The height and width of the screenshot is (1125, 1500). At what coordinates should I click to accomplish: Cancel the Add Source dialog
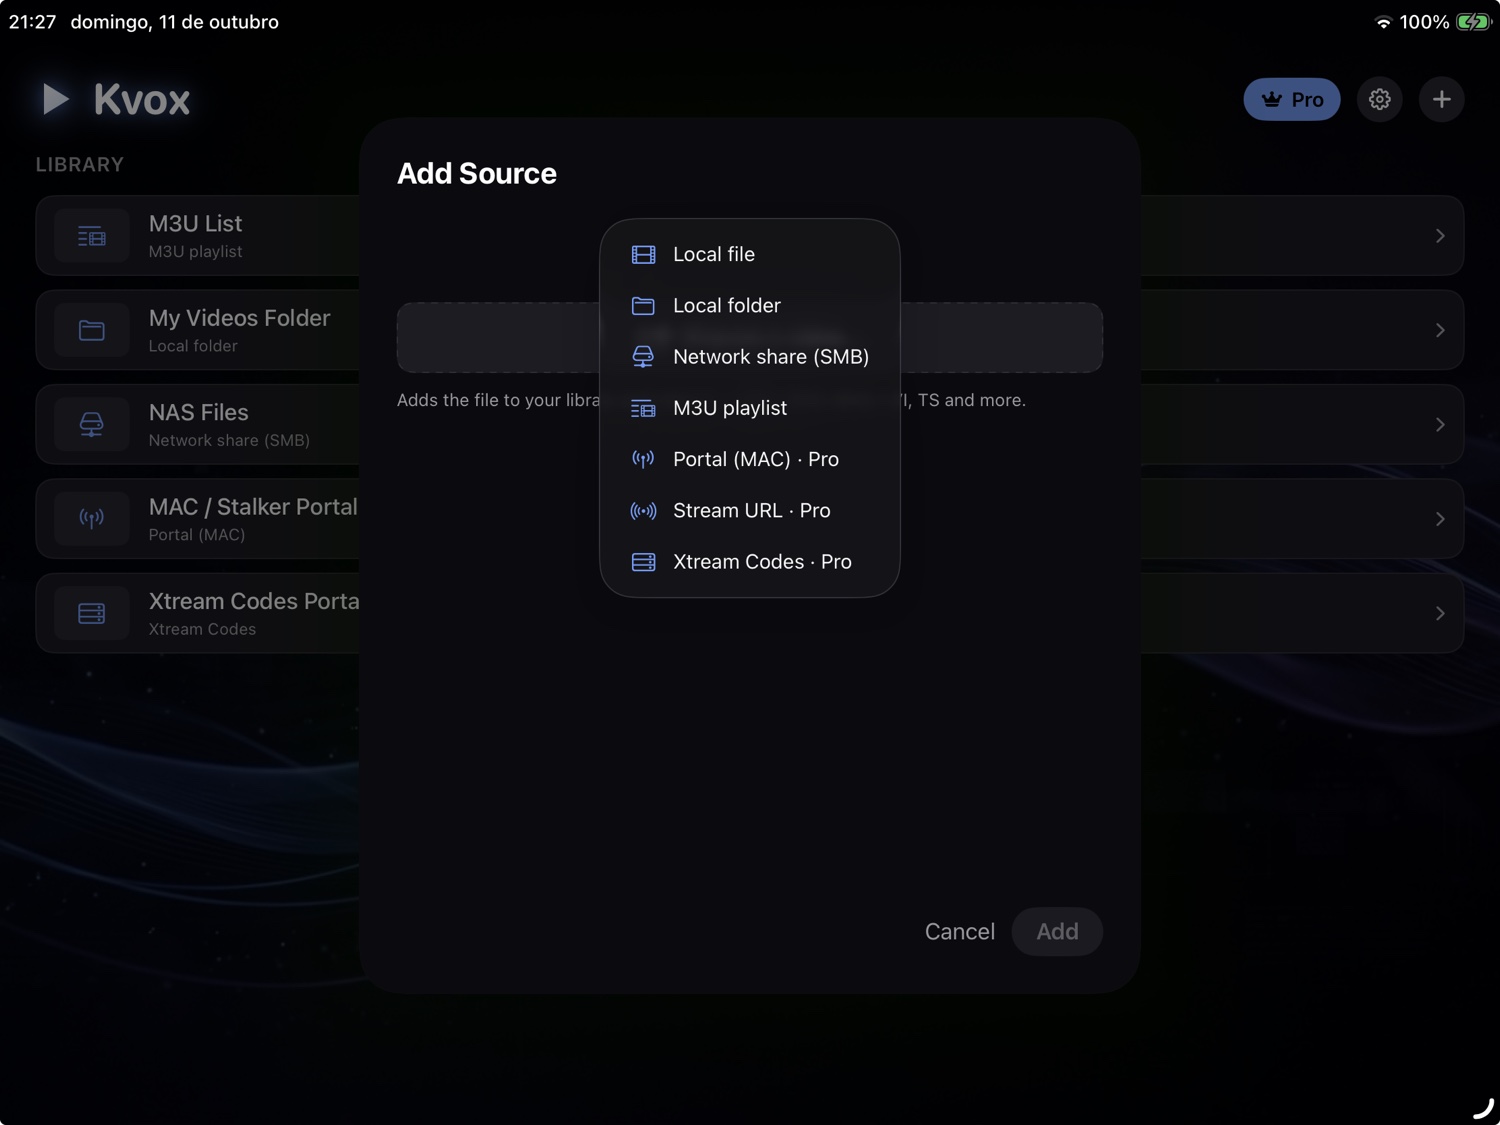coord(960,932)
